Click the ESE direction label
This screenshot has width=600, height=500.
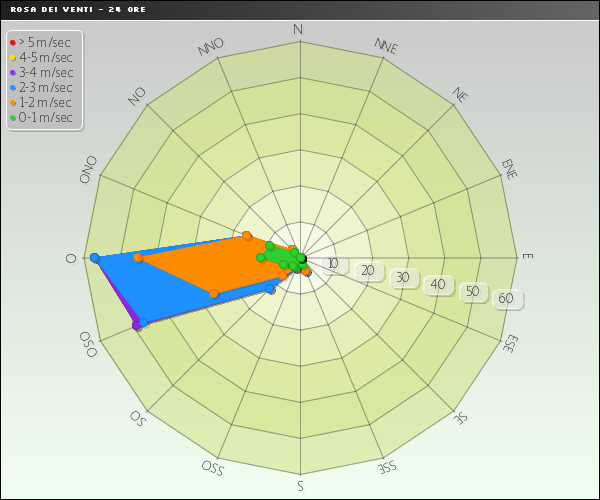(x=510, y=344)
